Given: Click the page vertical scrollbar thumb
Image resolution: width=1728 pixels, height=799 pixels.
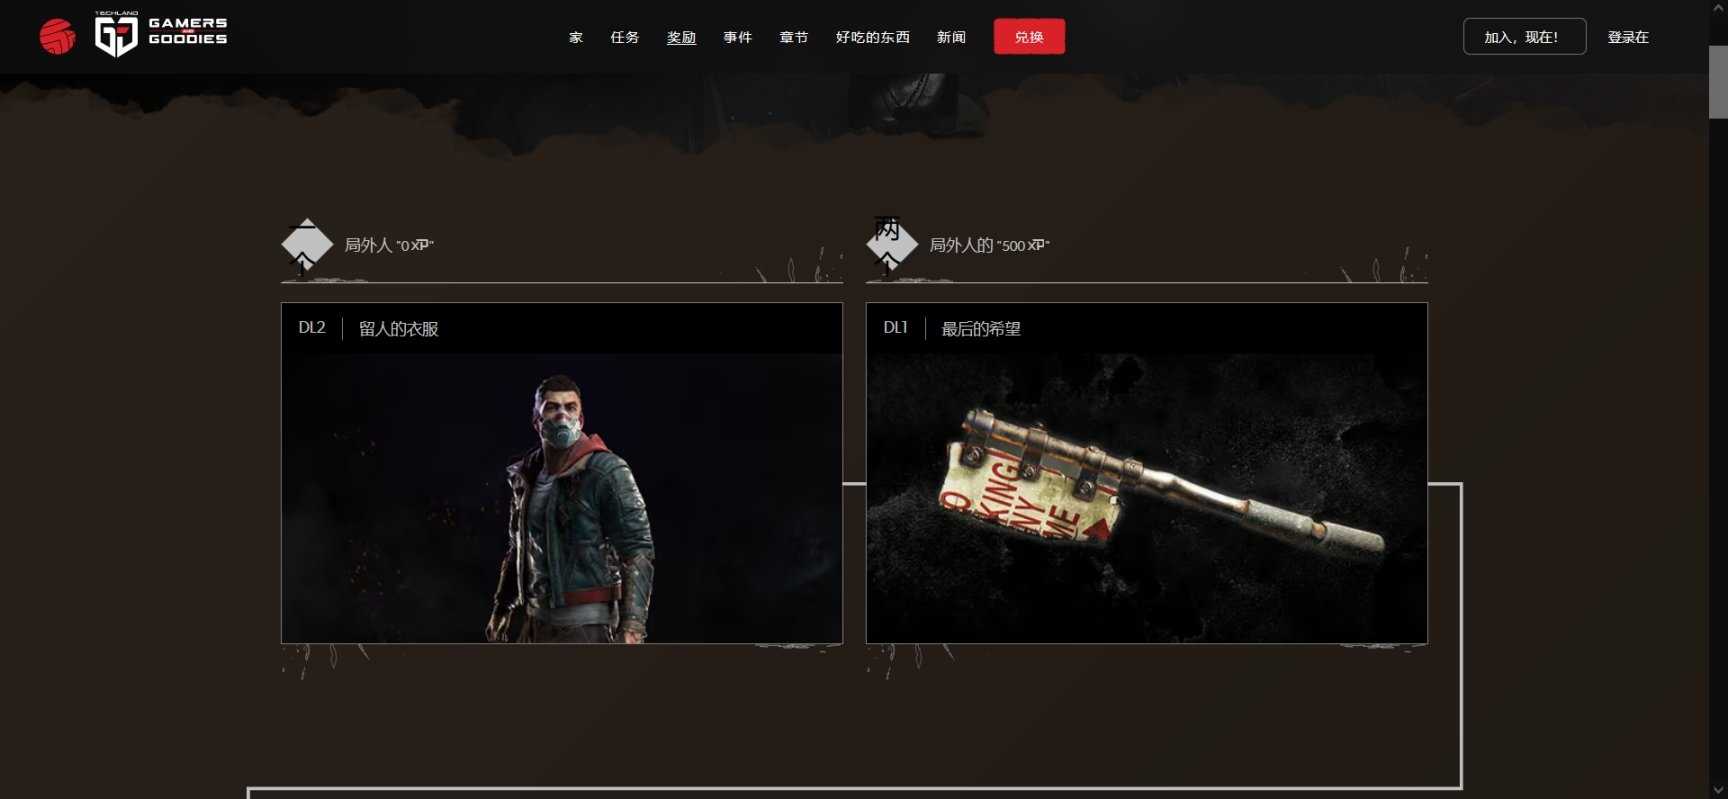Looking at the screenshot, I should point(1718,82).
